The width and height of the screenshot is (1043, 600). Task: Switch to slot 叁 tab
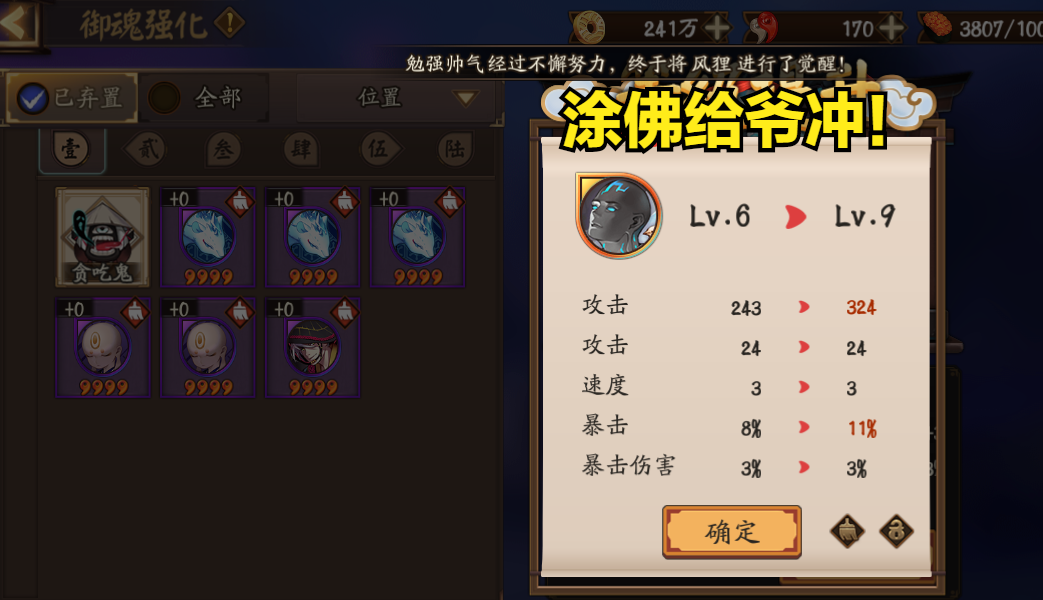(224, 149)
